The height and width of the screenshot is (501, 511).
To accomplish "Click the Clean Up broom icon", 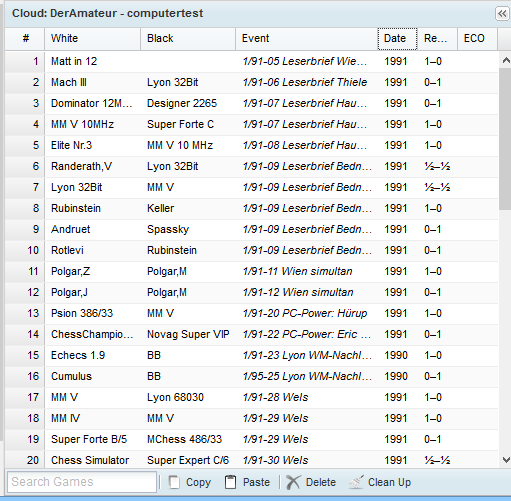I will [356, 482].
